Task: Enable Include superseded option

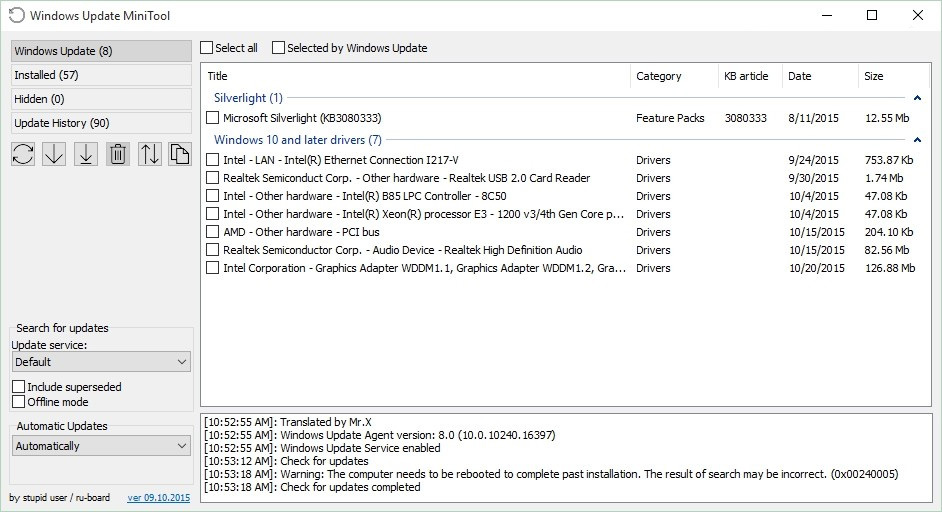Action: point(19,386)
